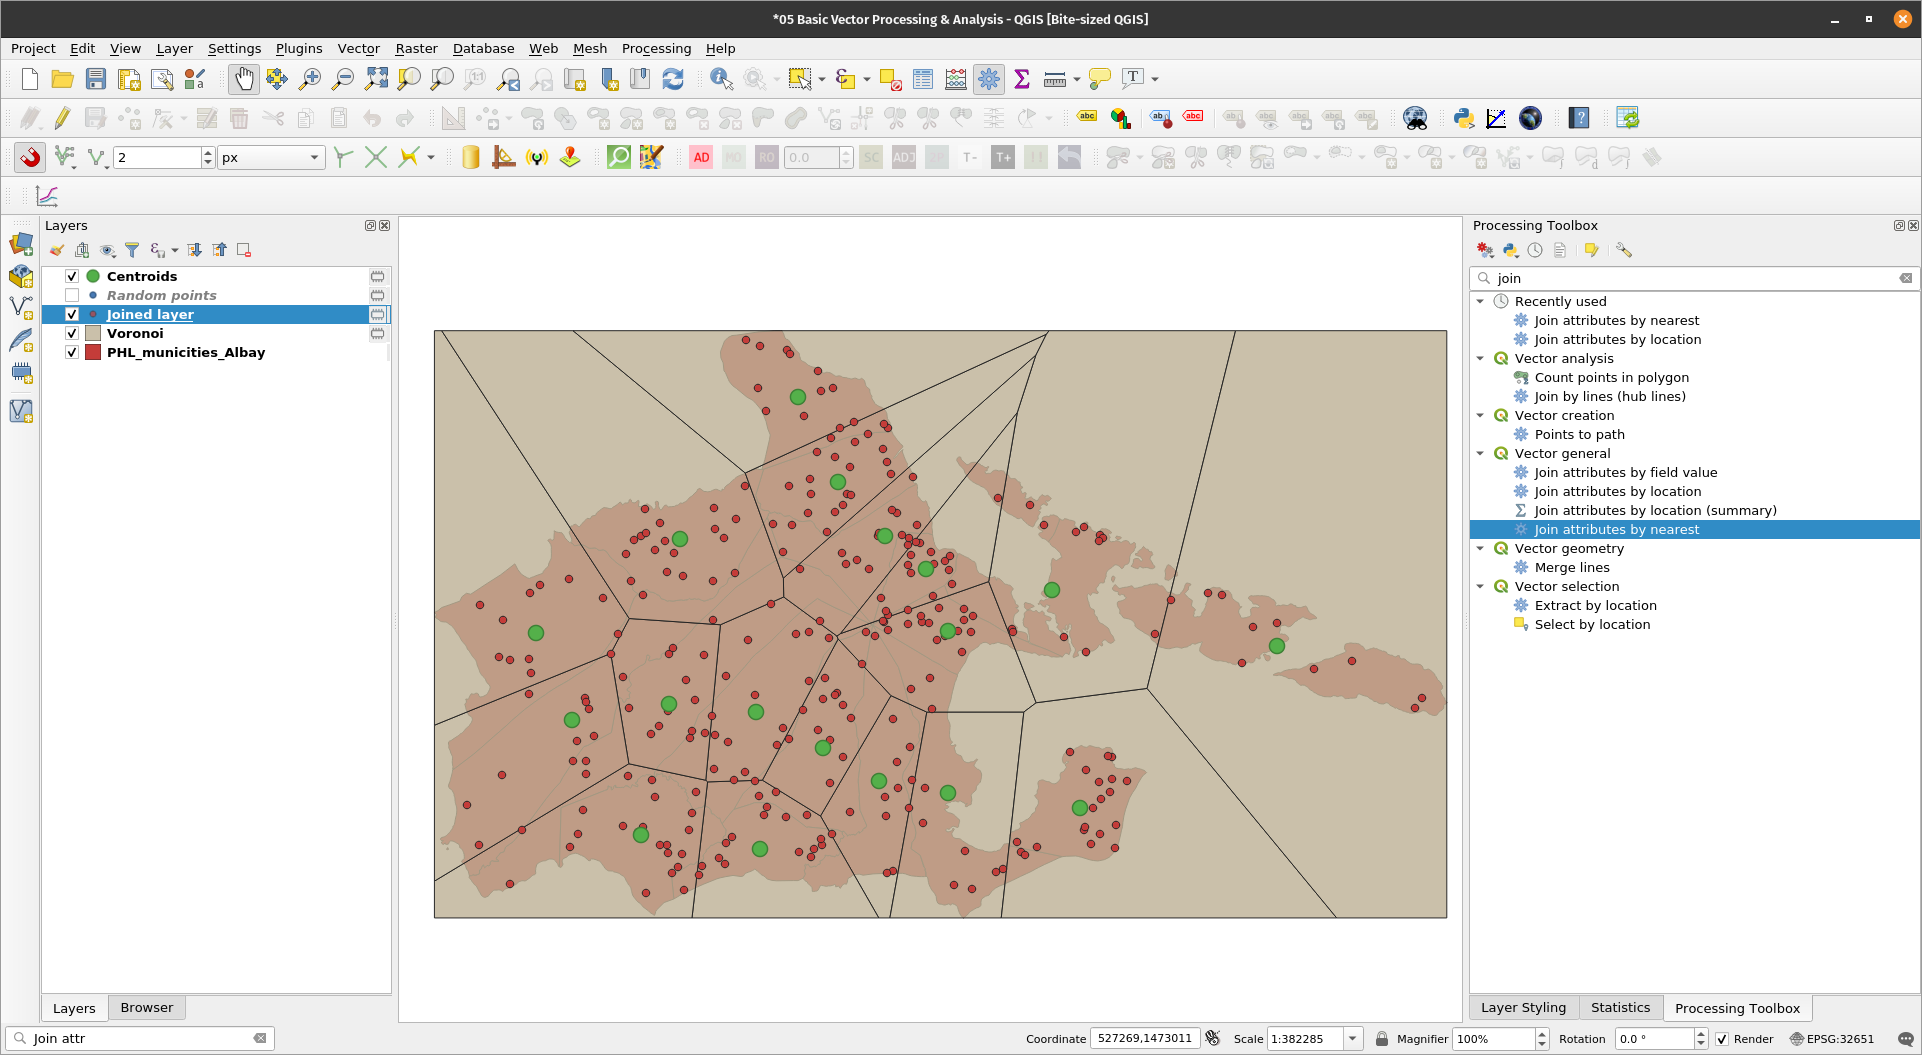Toggle the snapping magnet icon
1922x1055 pixels.
[30, 157]
